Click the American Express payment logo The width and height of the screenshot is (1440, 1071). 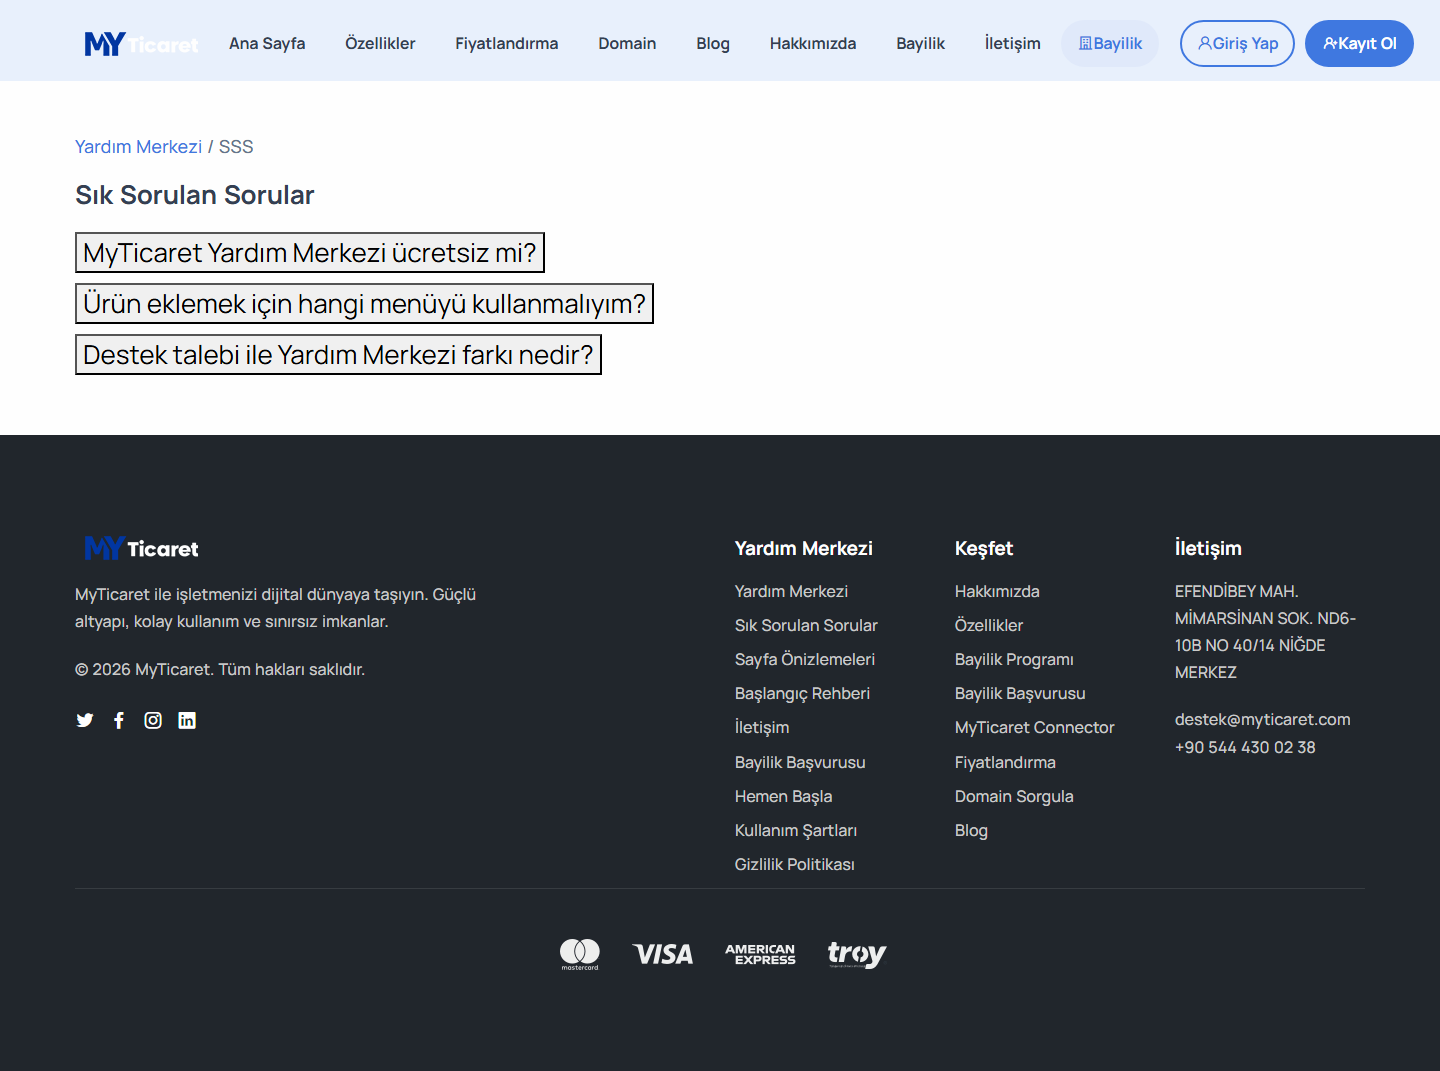(760, 954)
